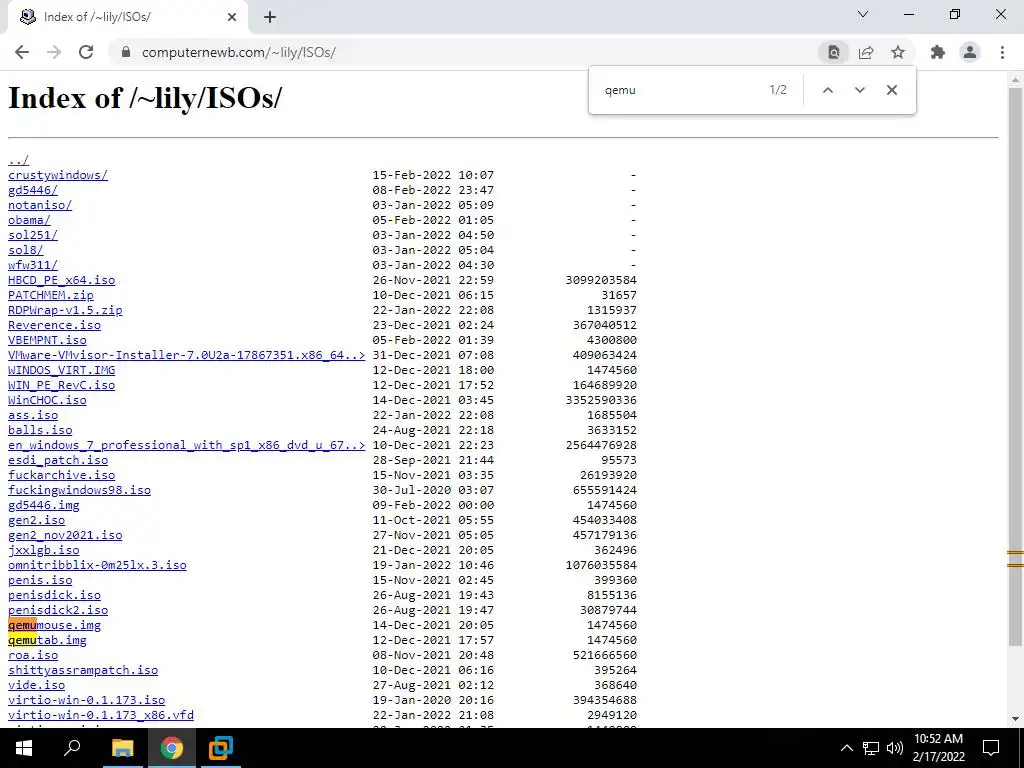View site information via padlock icon
Viewport: 1024px width, 768px height.
(126, 52)
